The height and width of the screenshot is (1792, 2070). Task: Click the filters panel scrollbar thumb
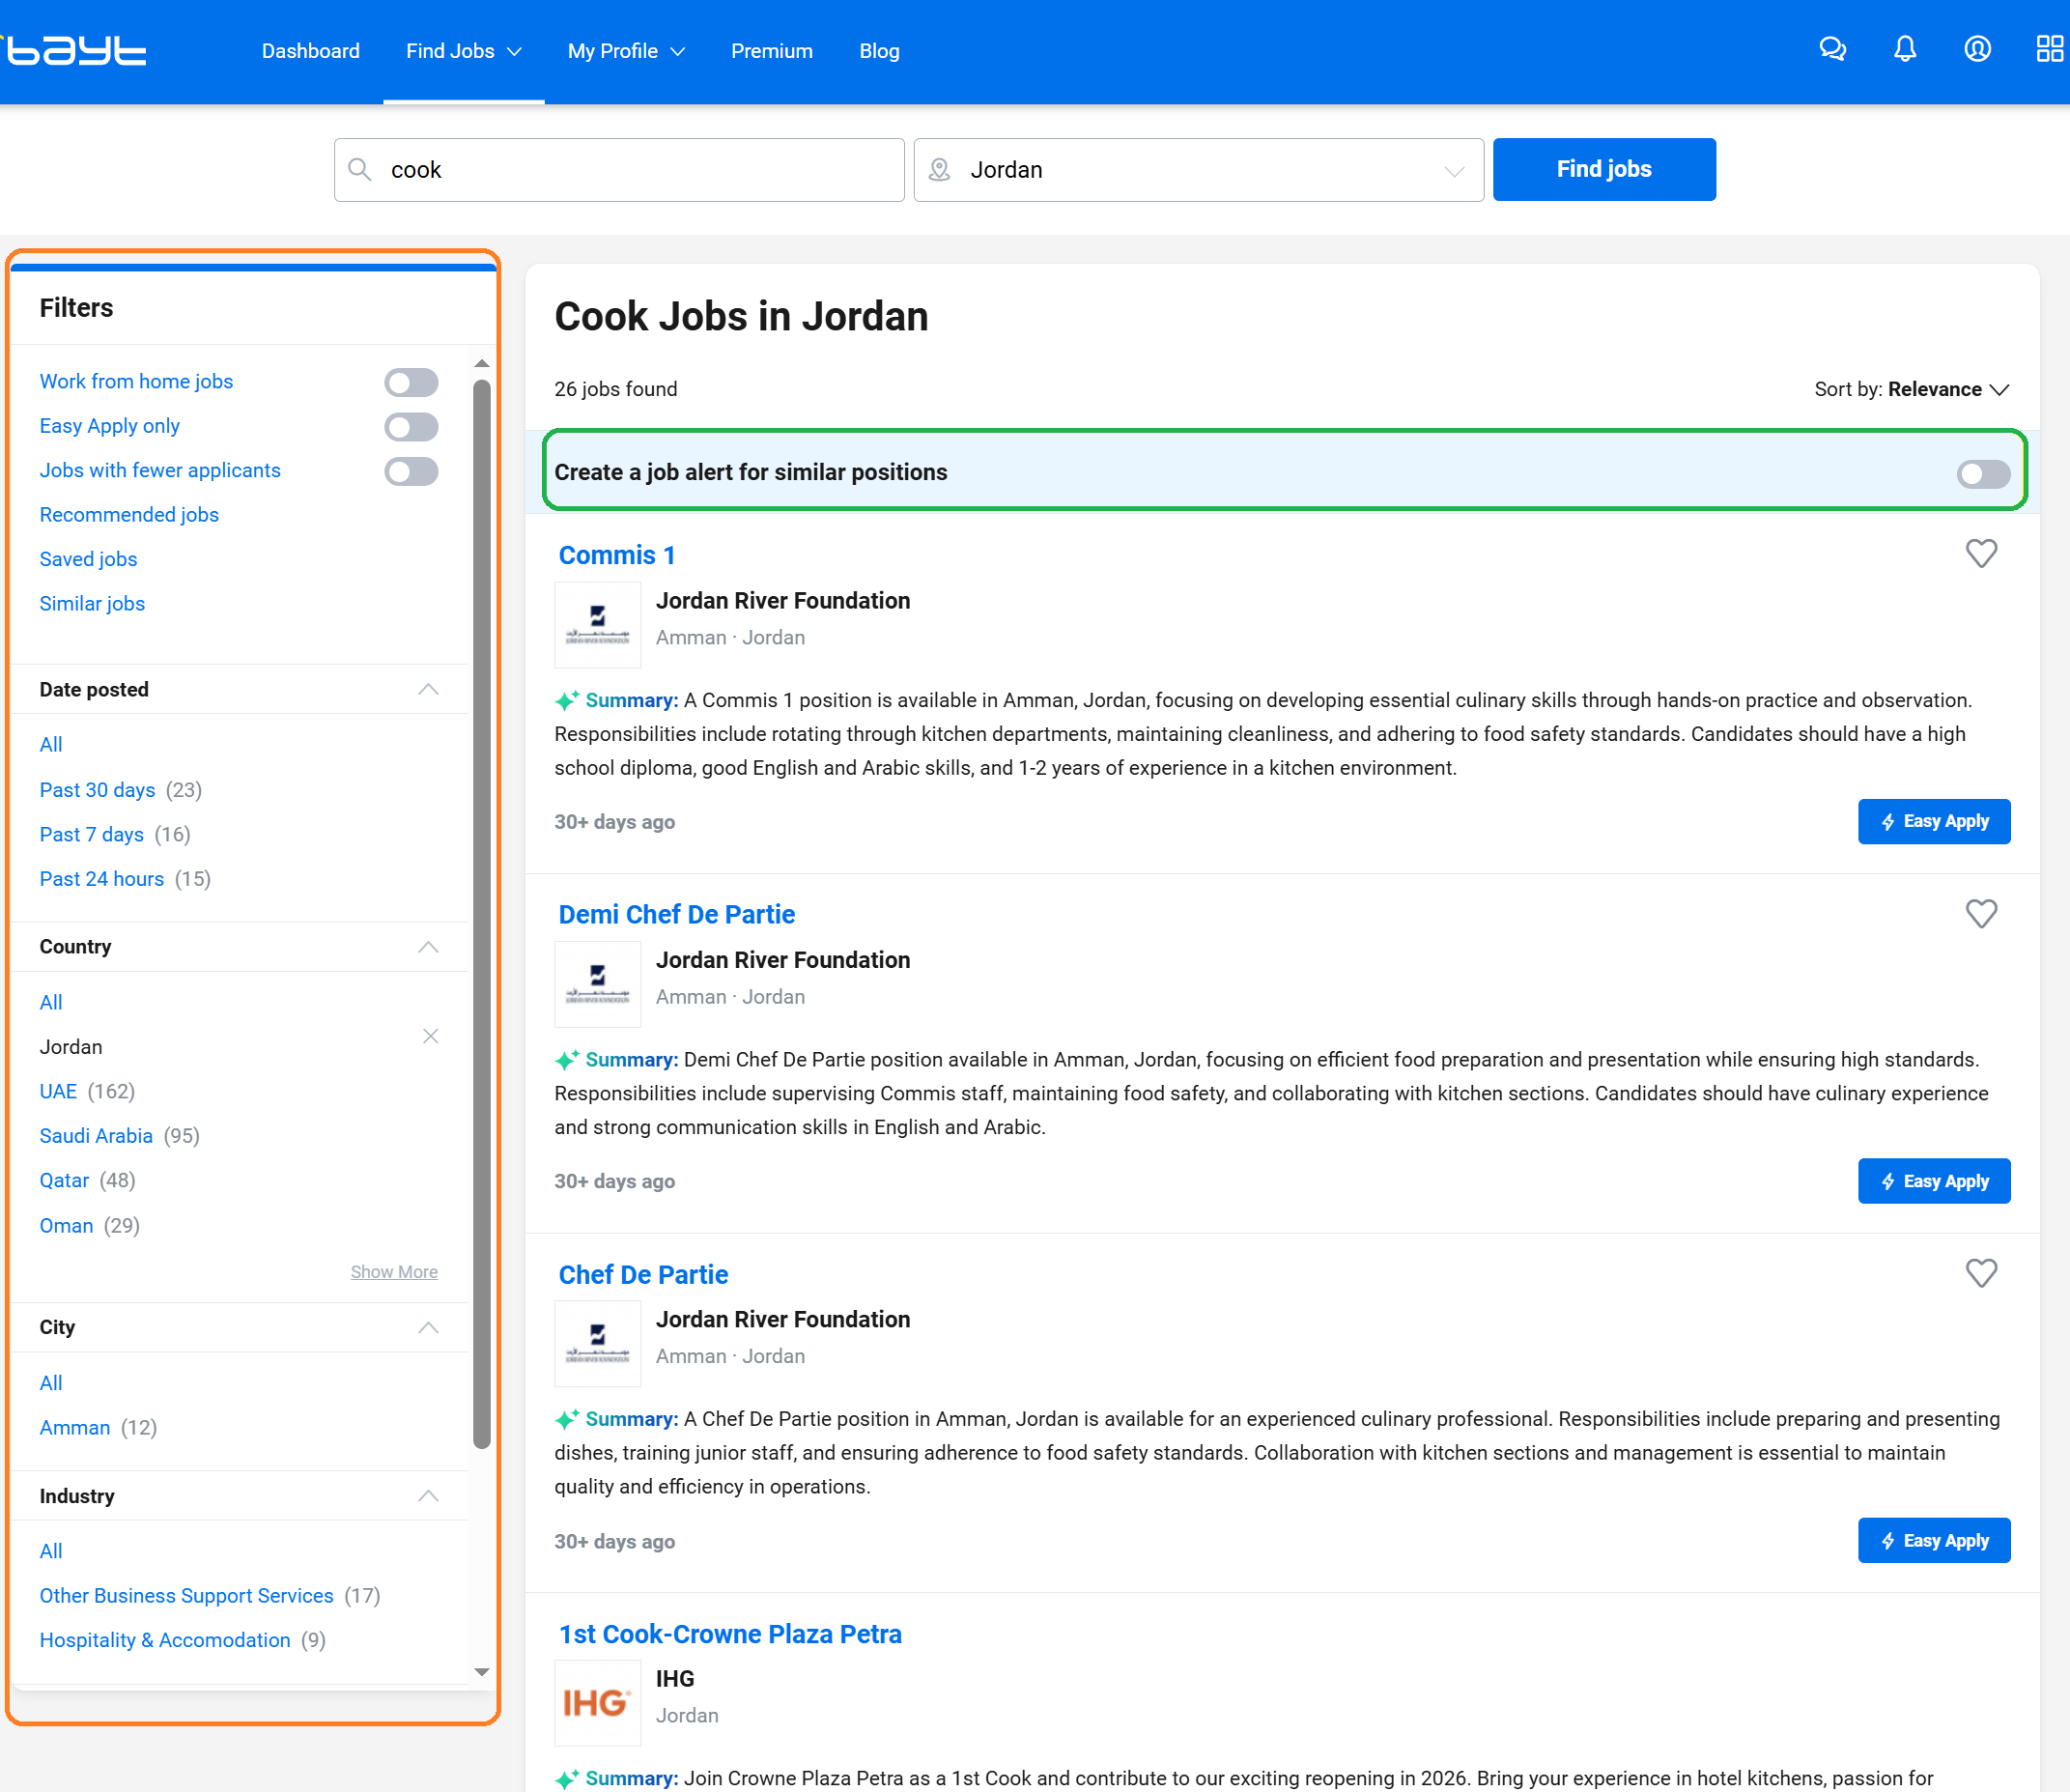482,913
